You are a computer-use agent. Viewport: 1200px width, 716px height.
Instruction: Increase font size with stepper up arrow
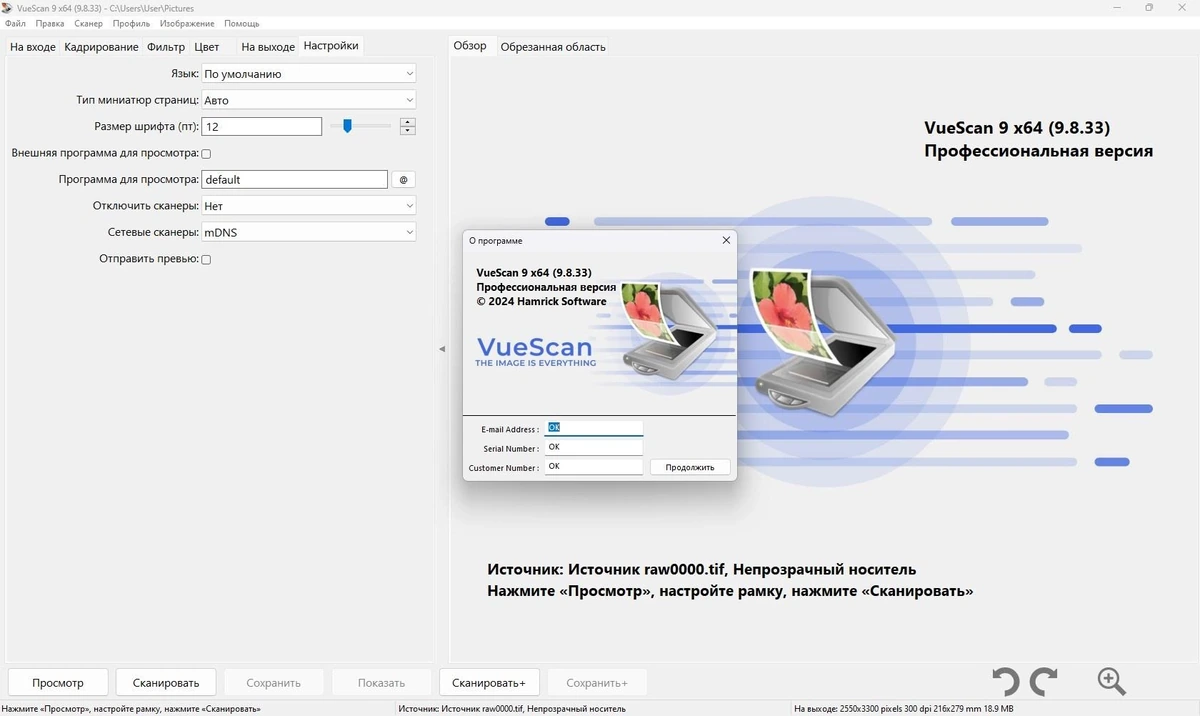(407, 122)
